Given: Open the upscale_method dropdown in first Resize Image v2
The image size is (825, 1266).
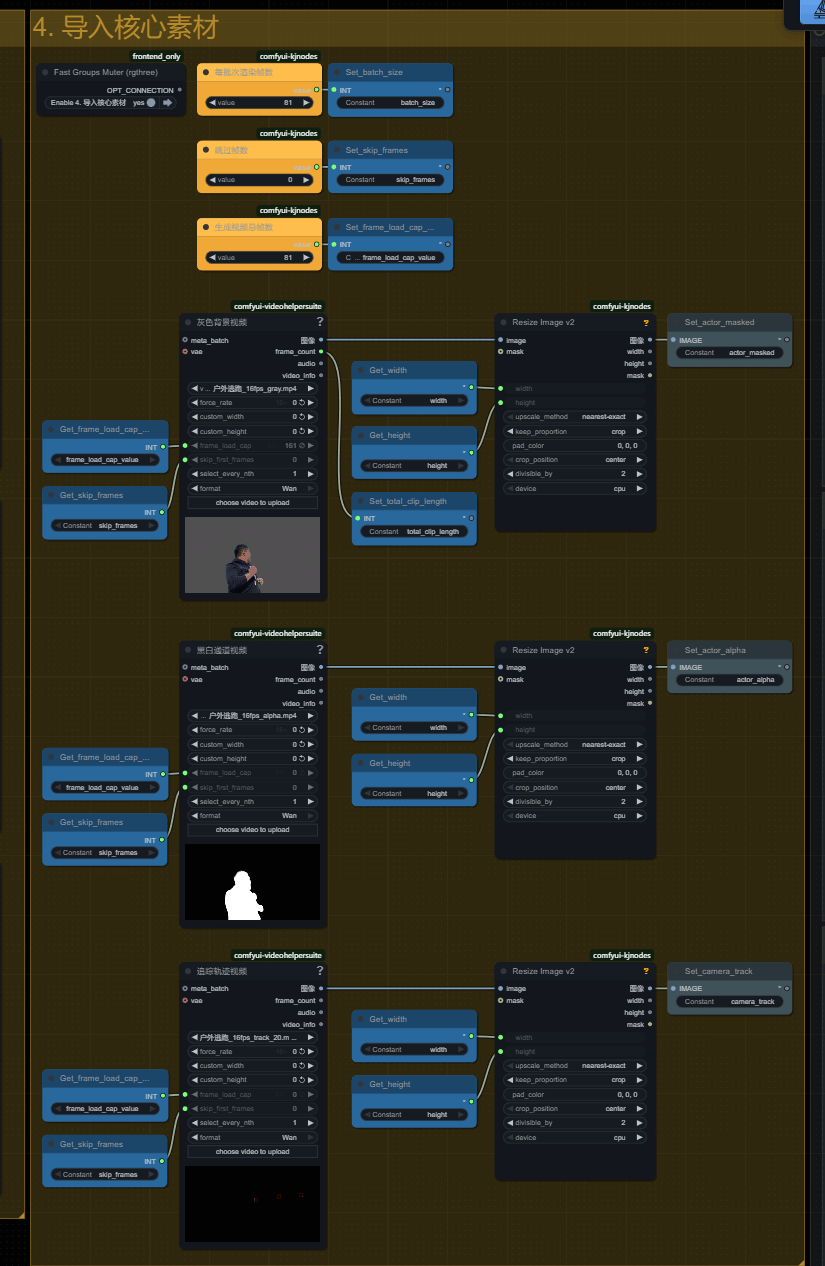Looking at the screenshot, I should 574,417.
